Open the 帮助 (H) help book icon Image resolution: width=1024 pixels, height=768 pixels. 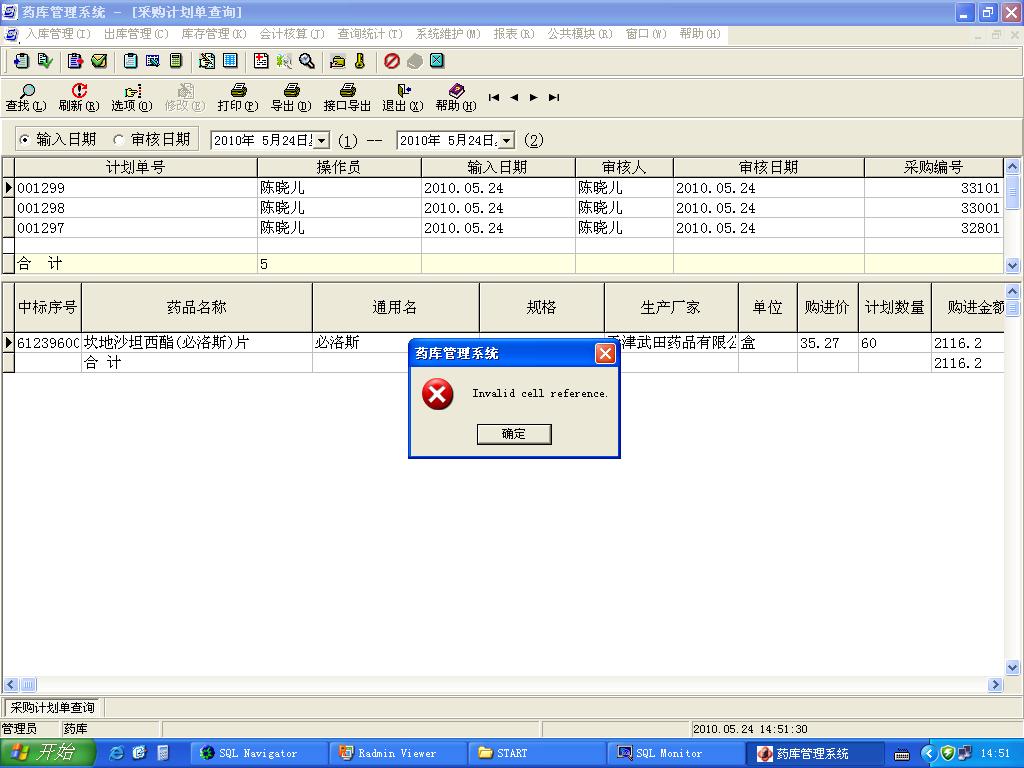(x=456, y=98)
